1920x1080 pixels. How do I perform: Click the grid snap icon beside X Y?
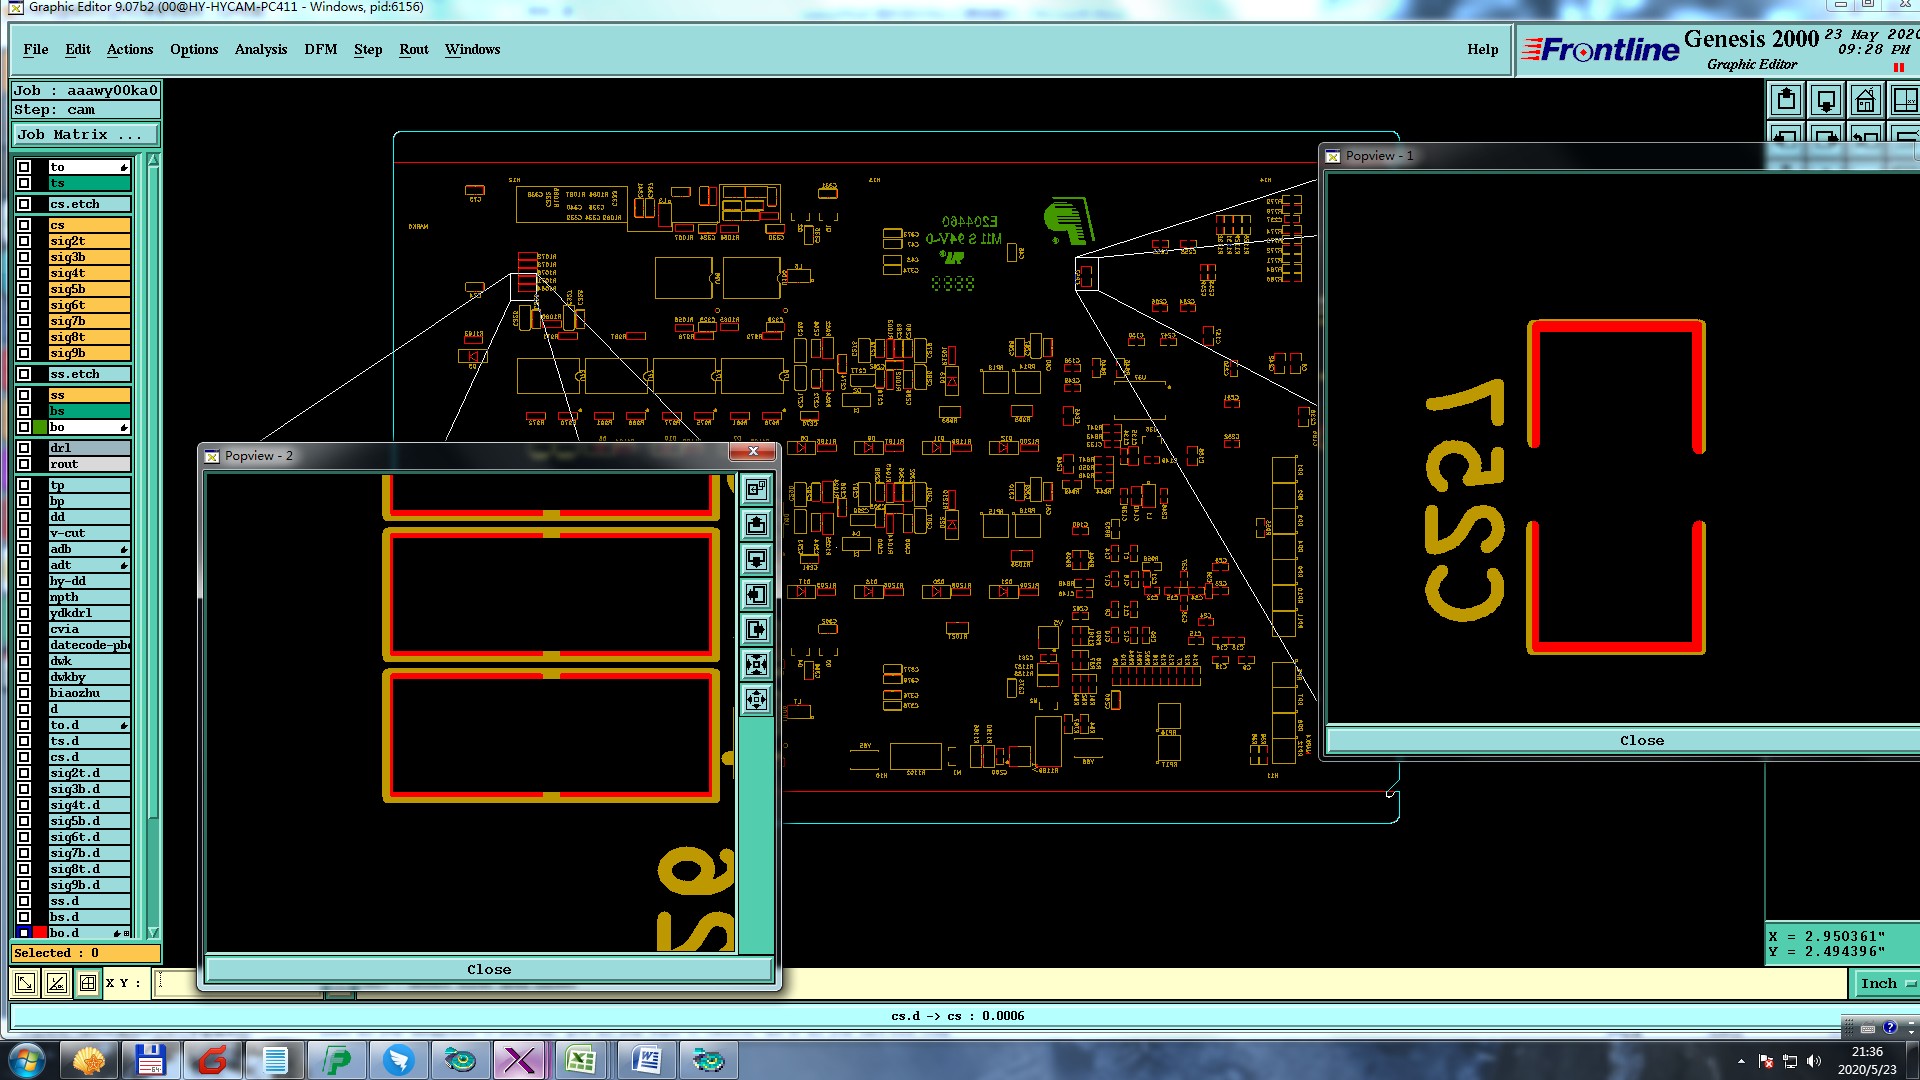pos(88,983)
